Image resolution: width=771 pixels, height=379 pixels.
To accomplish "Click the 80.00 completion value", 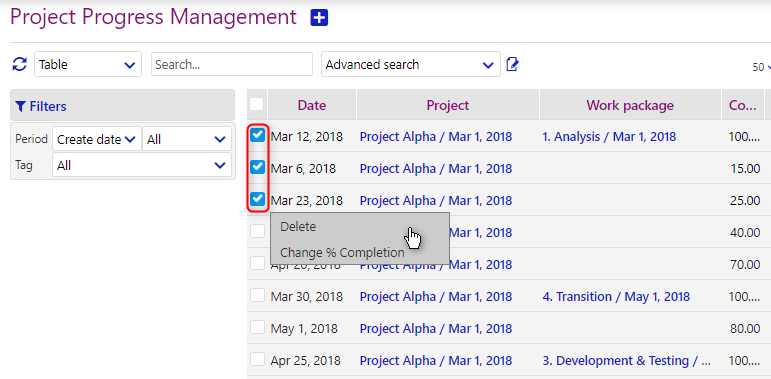I will tap(745, 328).
